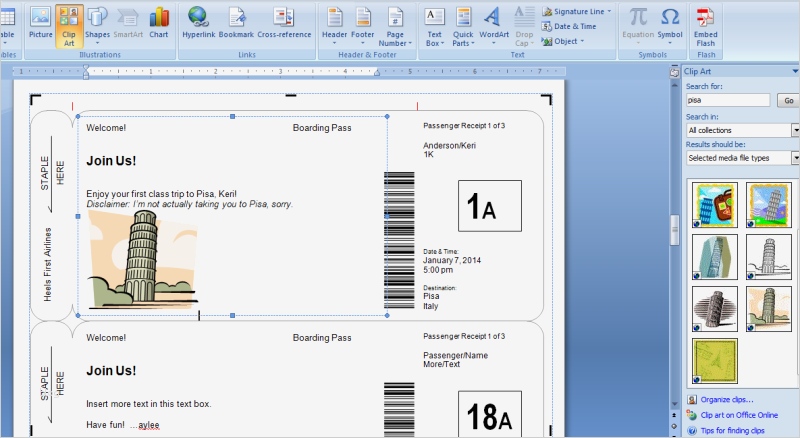Insert a Bookmark
The width and height of the screenshot is (800, 438).
236,23
